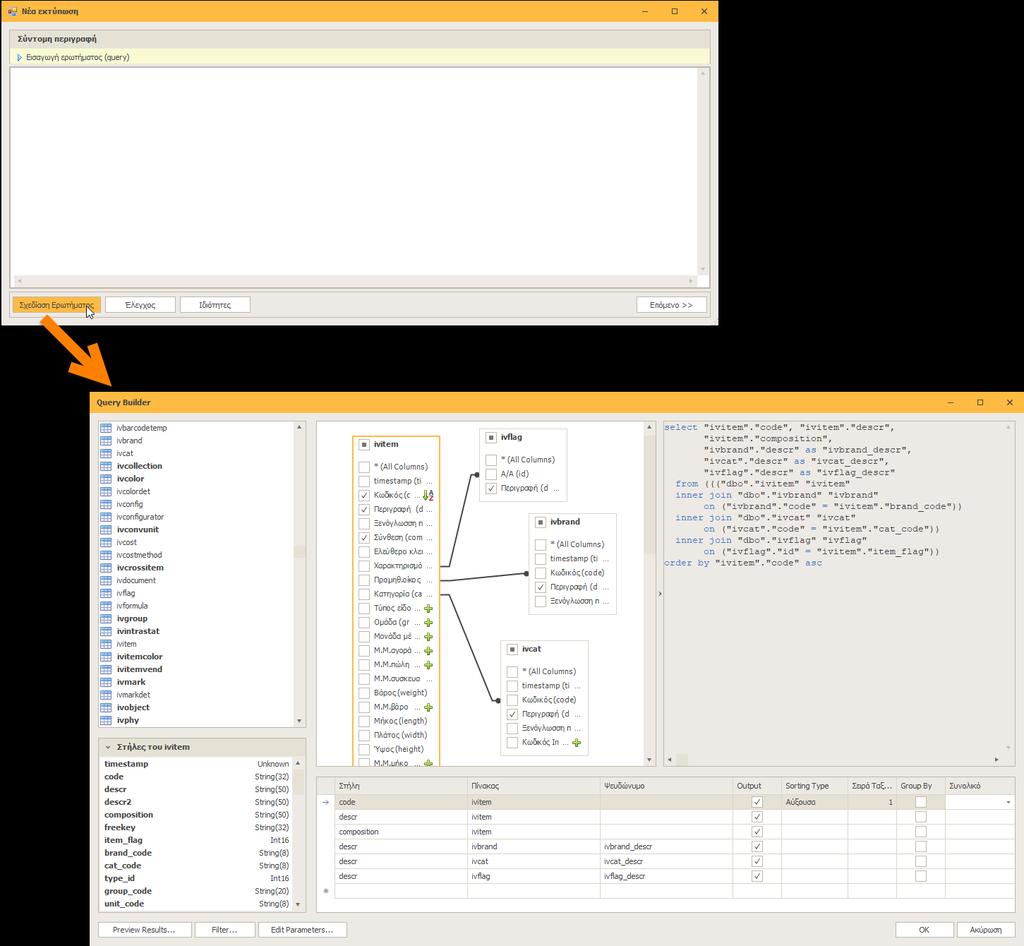Click the Sorting Type column header

(814, 786)
